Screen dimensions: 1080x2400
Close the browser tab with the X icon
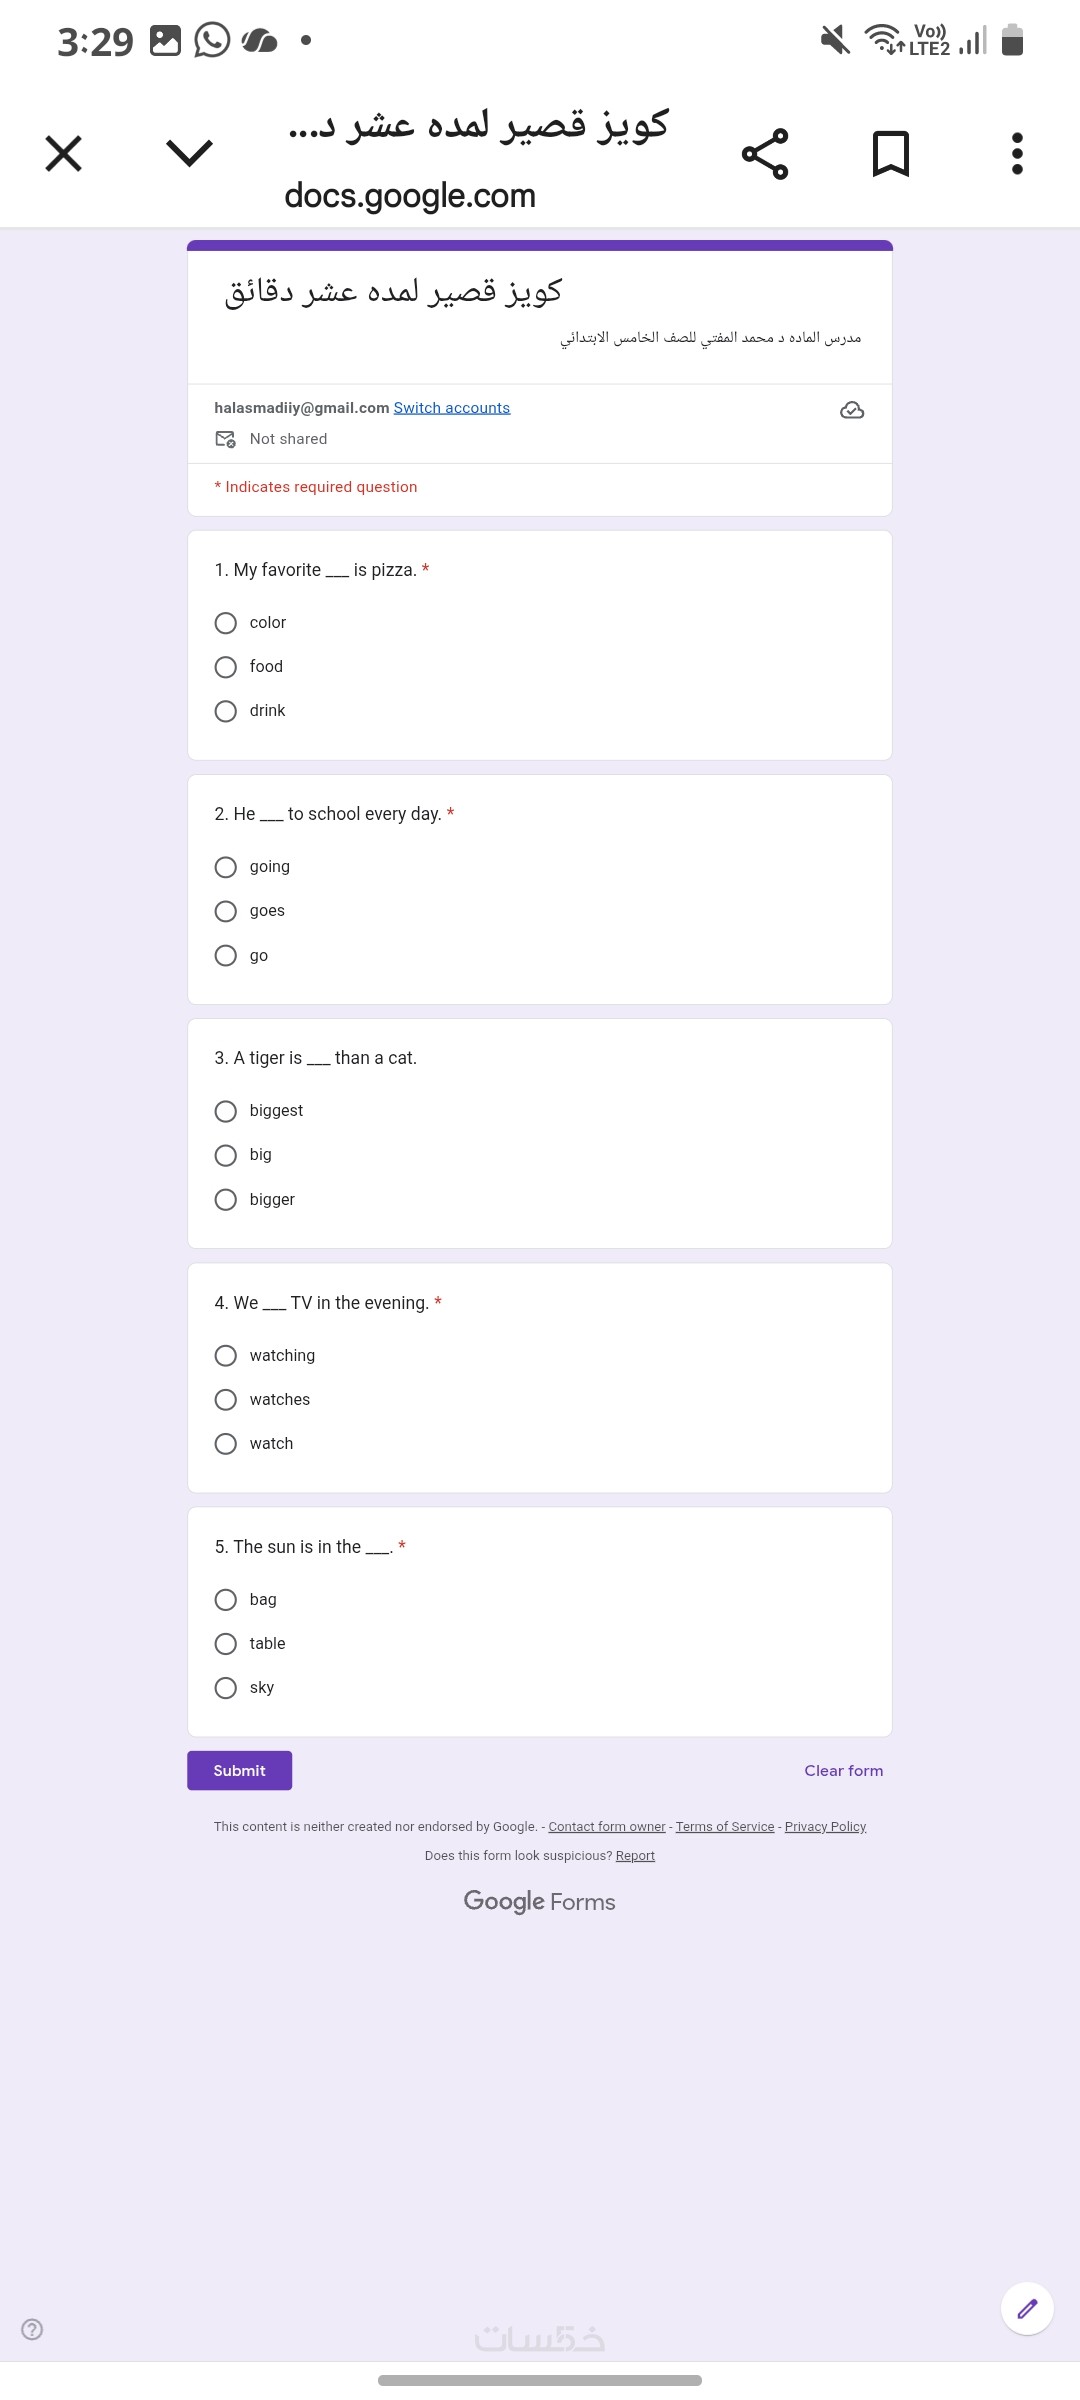pyautogui.click(x=64, y=154)
